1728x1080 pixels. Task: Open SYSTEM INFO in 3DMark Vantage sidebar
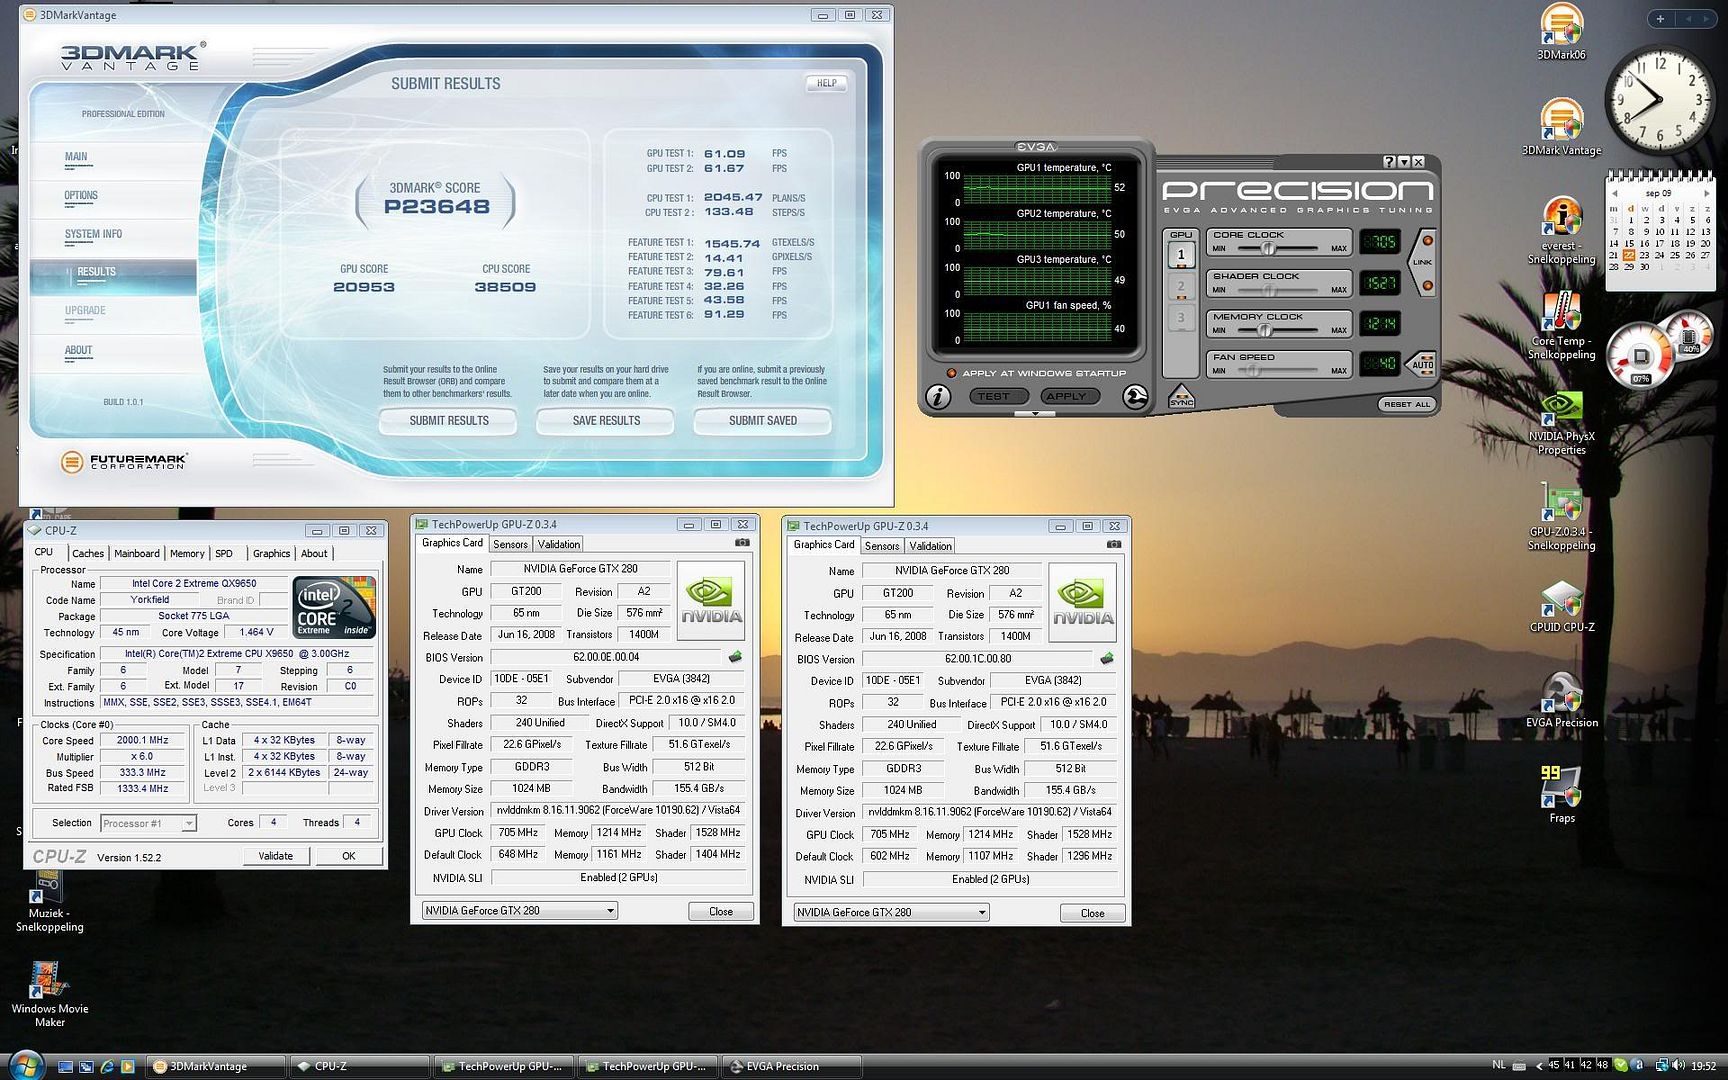pyautogui.click(x=93, y=234)
